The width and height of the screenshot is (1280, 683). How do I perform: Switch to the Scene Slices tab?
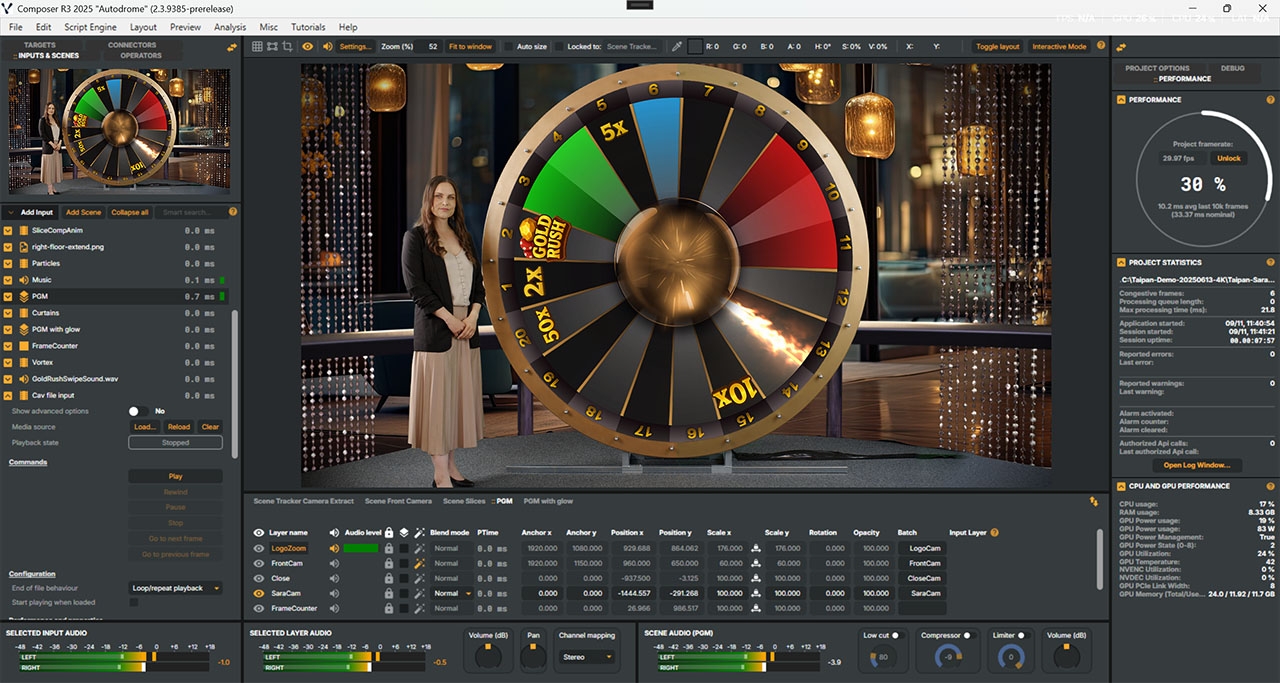463,501
